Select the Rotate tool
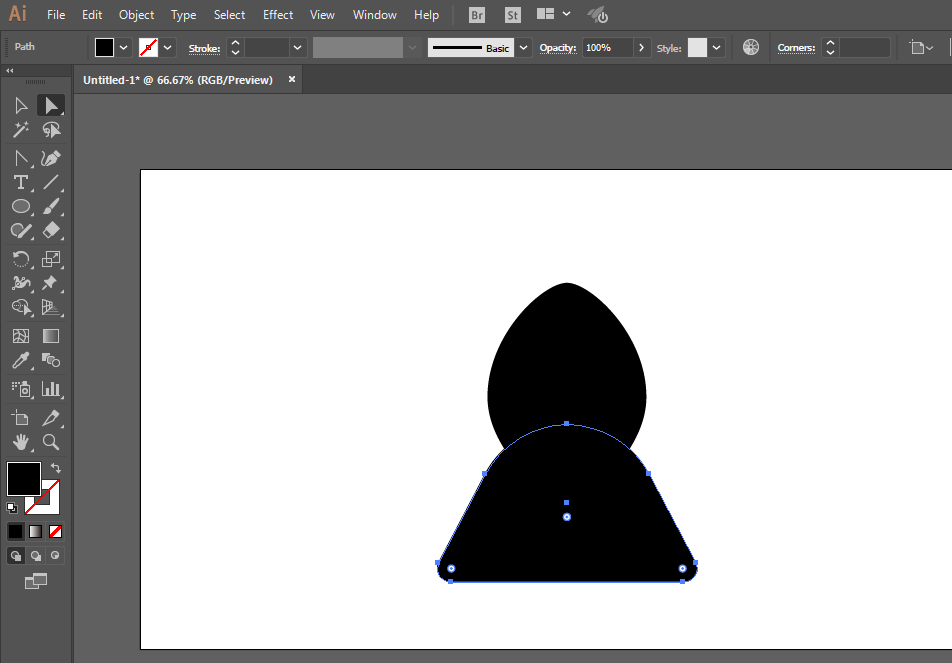Viewport: 952px width, 663px height. point(20,259)
